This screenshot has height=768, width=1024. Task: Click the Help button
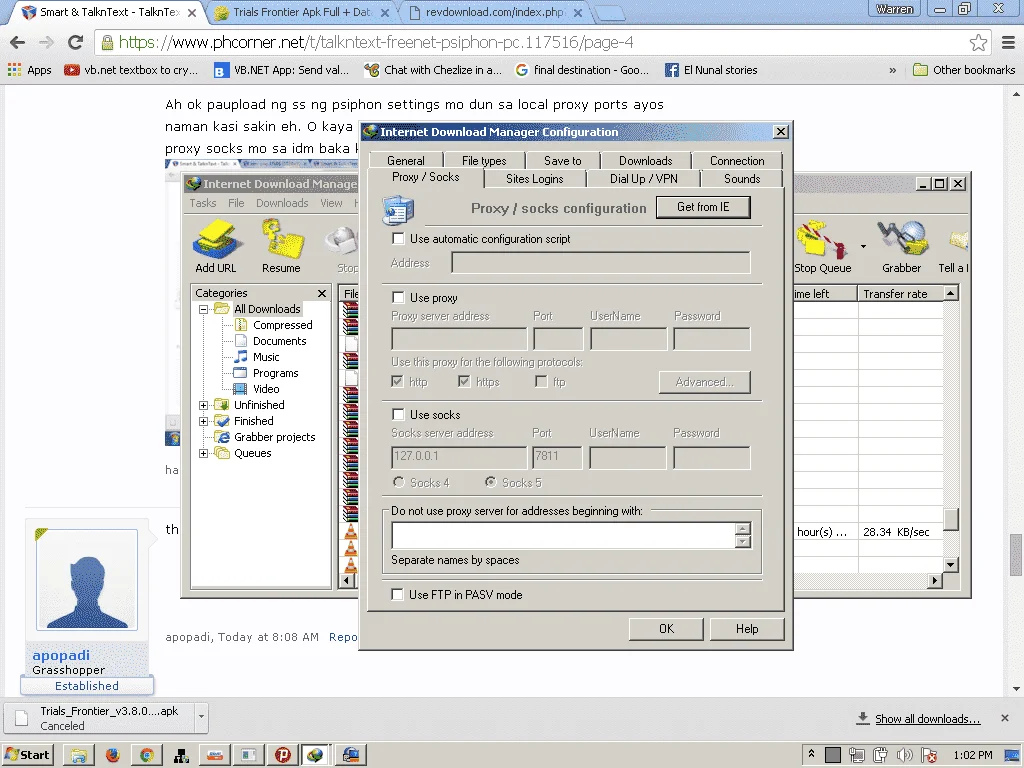746,628
